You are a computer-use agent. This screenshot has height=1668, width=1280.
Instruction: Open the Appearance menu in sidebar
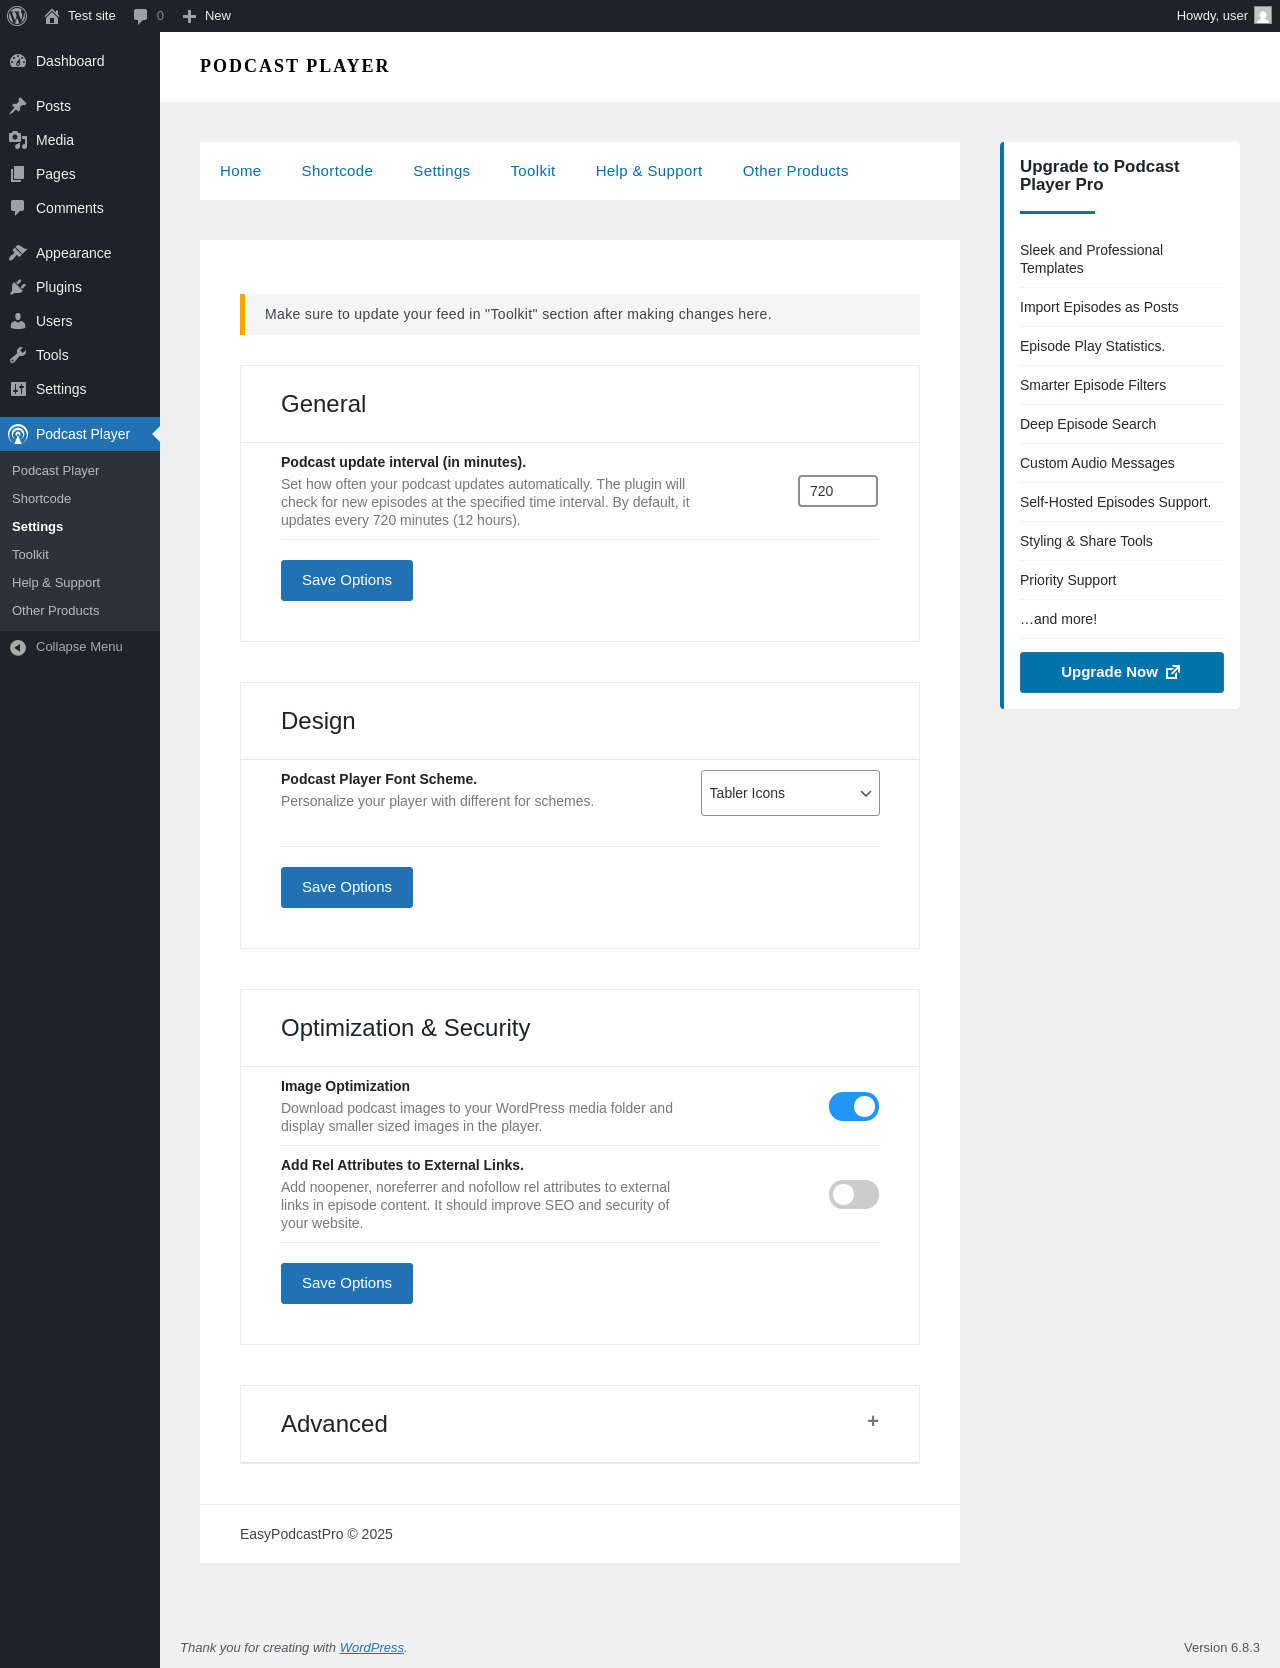coord(73,253)
